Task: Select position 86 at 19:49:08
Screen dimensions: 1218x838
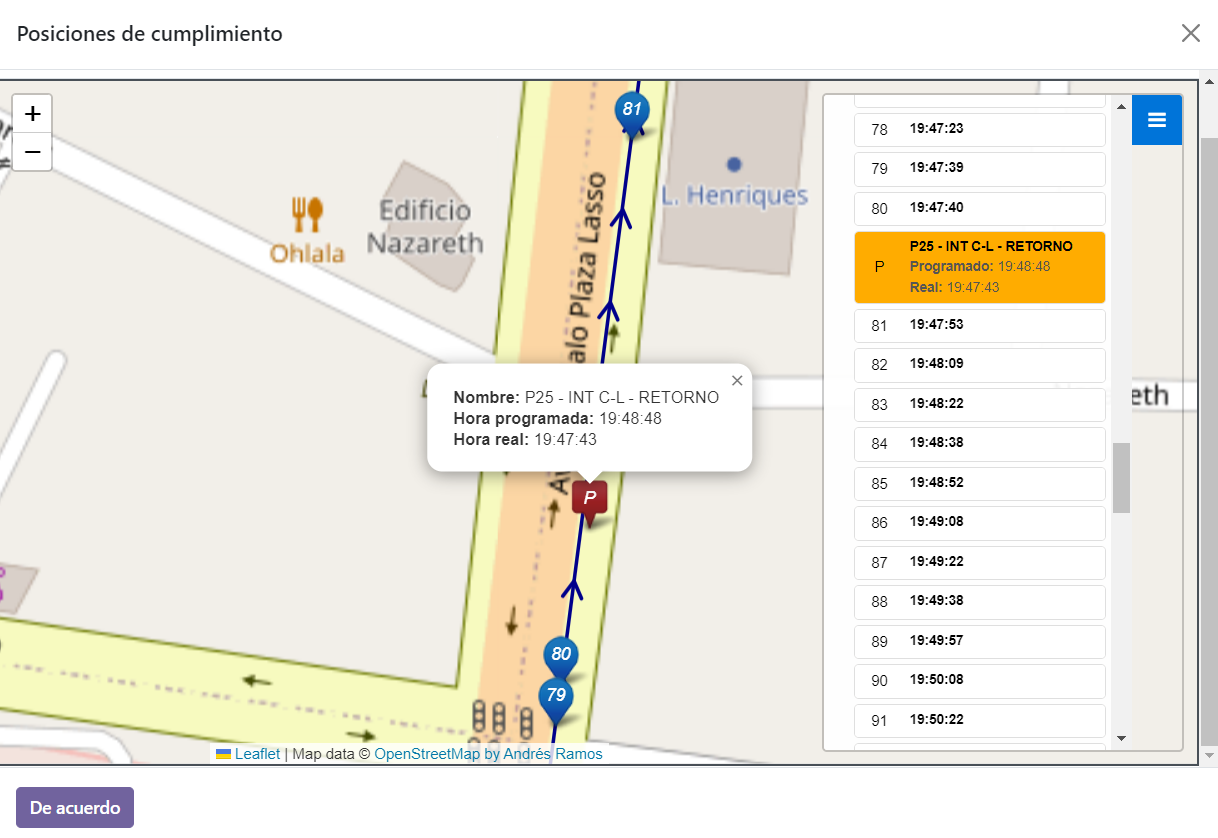Action: click(x=980, y=522)
